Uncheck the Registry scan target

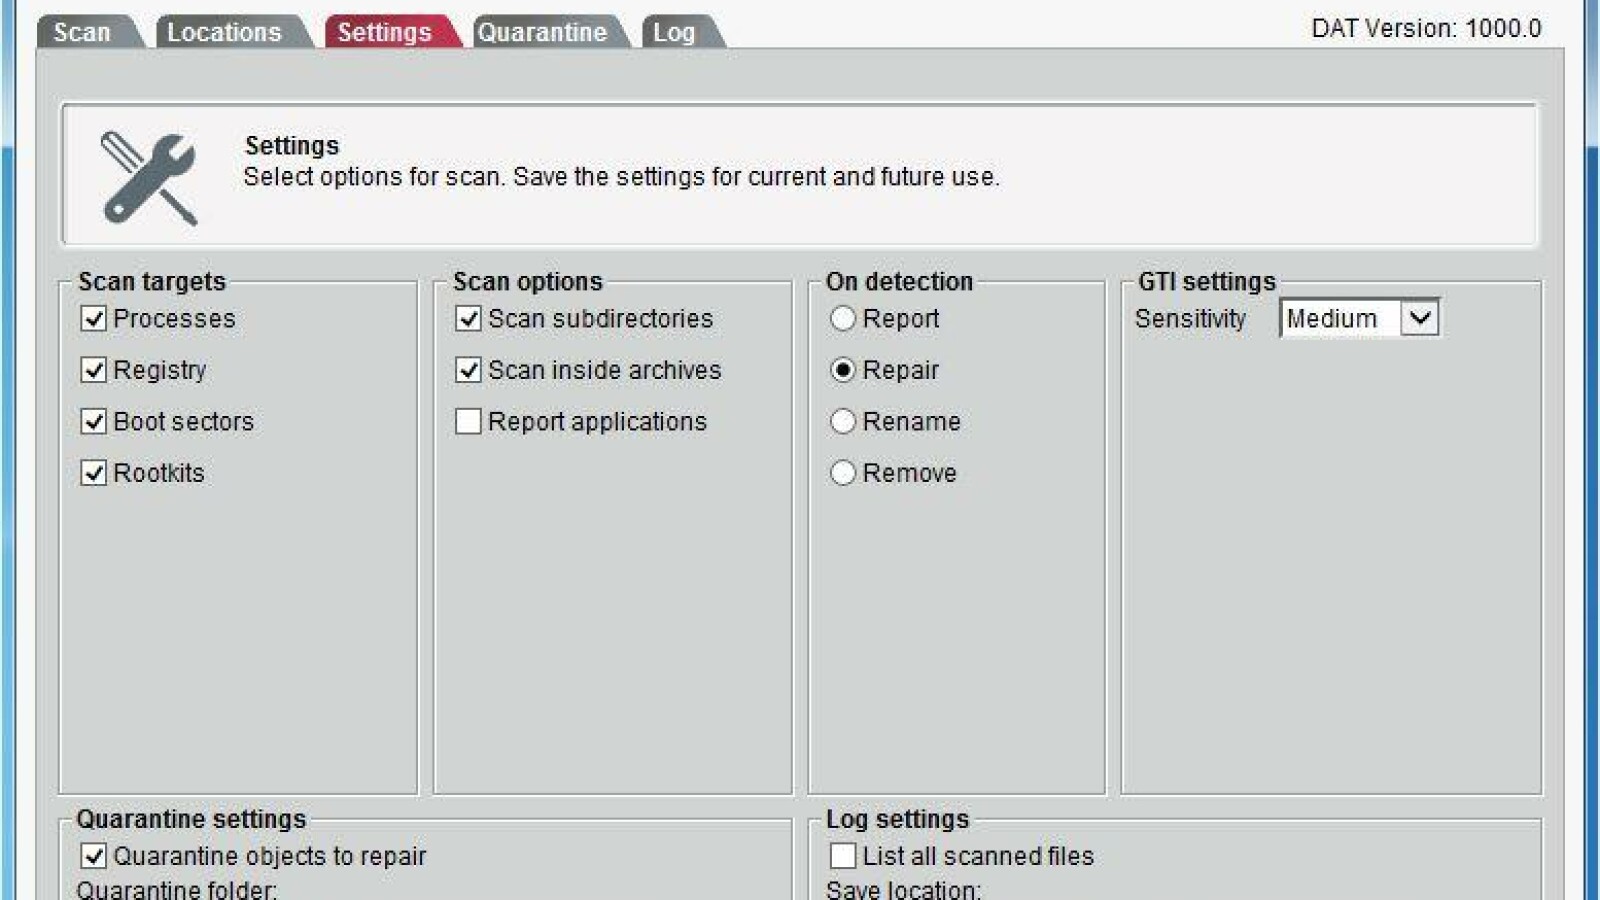[x=92, y=369]
